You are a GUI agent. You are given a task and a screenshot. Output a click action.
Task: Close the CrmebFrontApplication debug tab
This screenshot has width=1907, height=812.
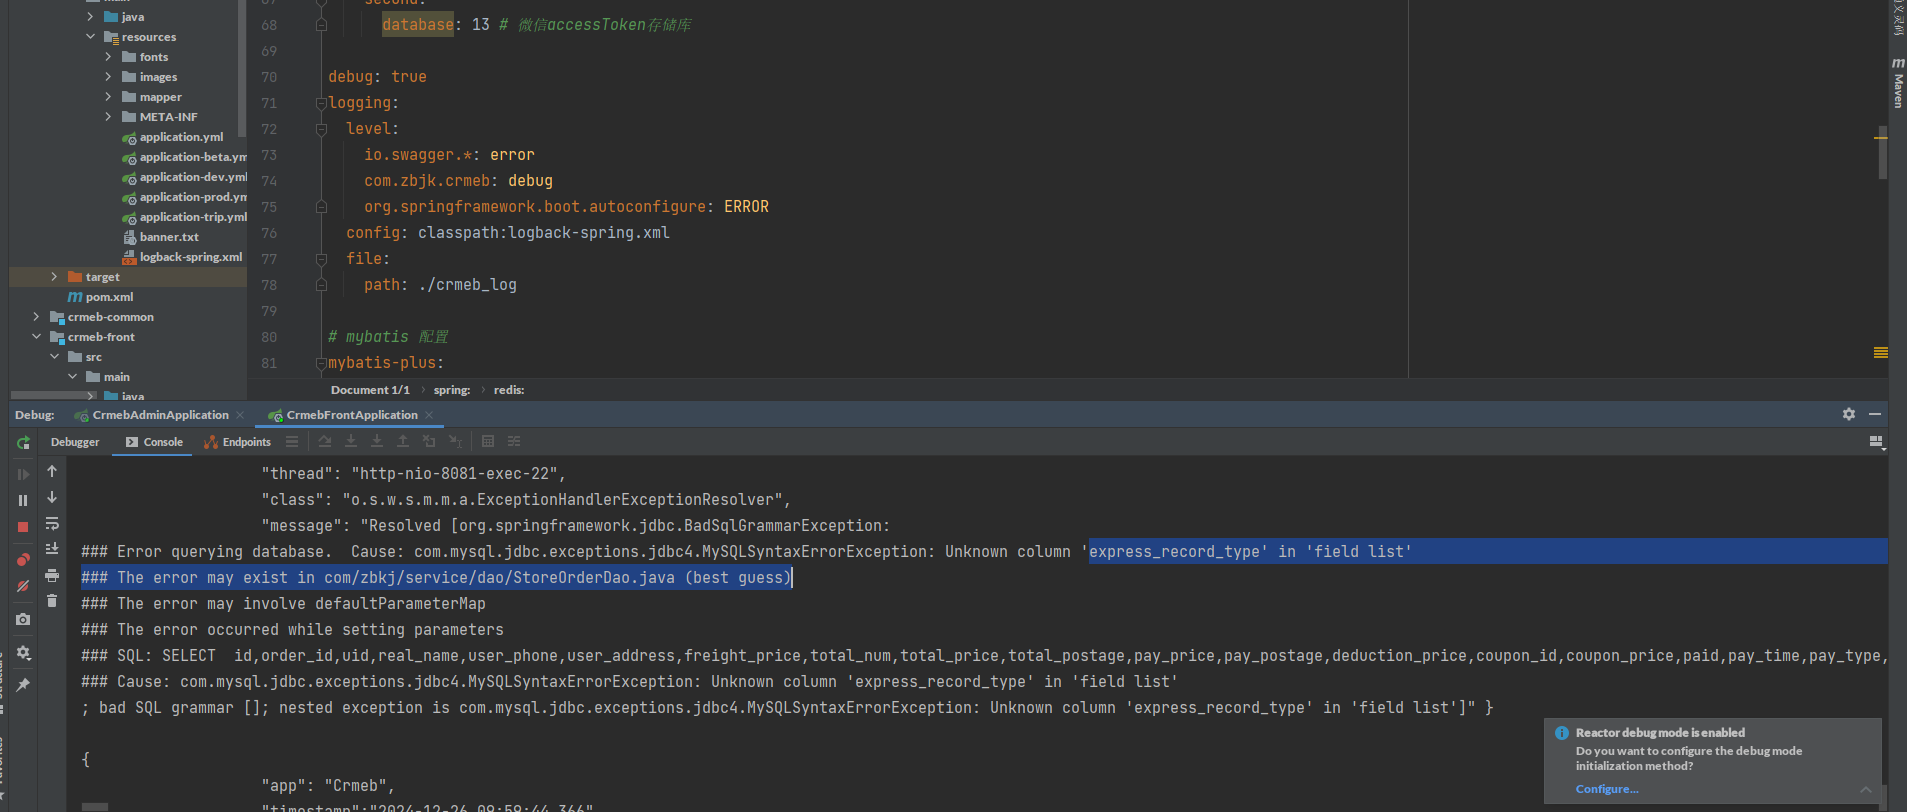429,415
